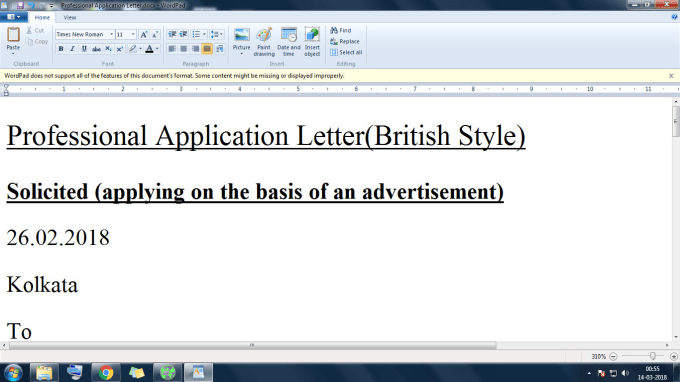Viewport: 680px width, 382px height.
Task: Click the volume speaker tray icon
Action: click(625, 373)
